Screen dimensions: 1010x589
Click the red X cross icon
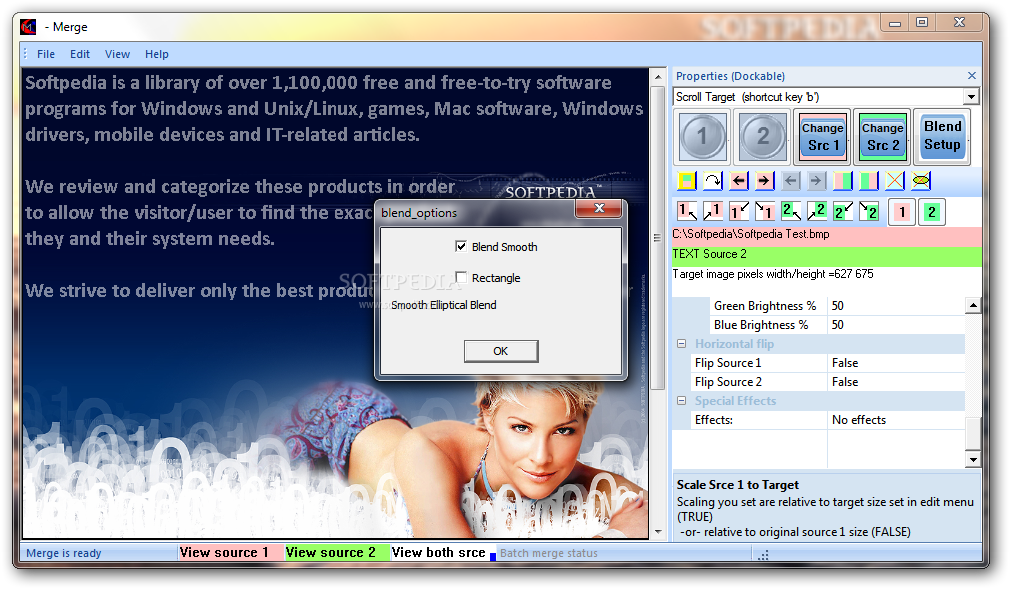coord(895,181)
